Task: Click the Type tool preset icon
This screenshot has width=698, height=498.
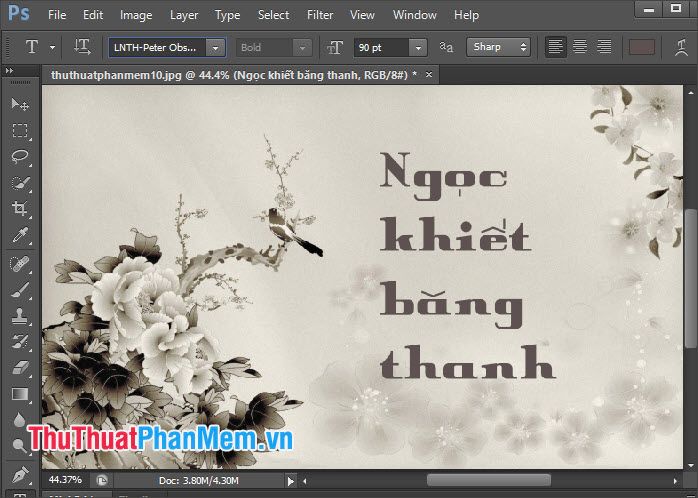Action: (x=32, y=47)
